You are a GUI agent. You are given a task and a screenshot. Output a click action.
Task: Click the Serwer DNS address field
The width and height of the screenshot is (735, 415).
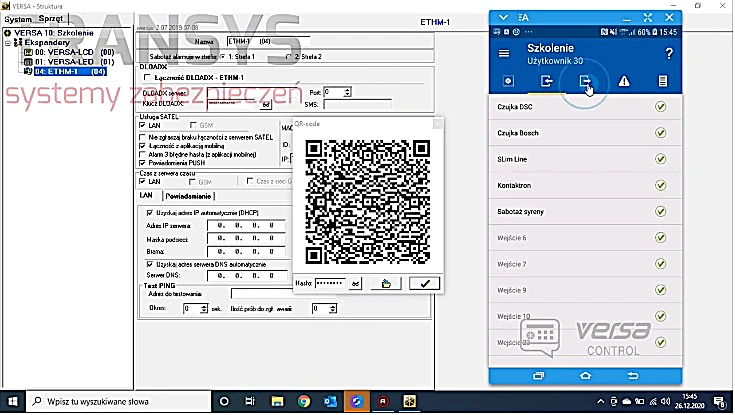[247, 275]
